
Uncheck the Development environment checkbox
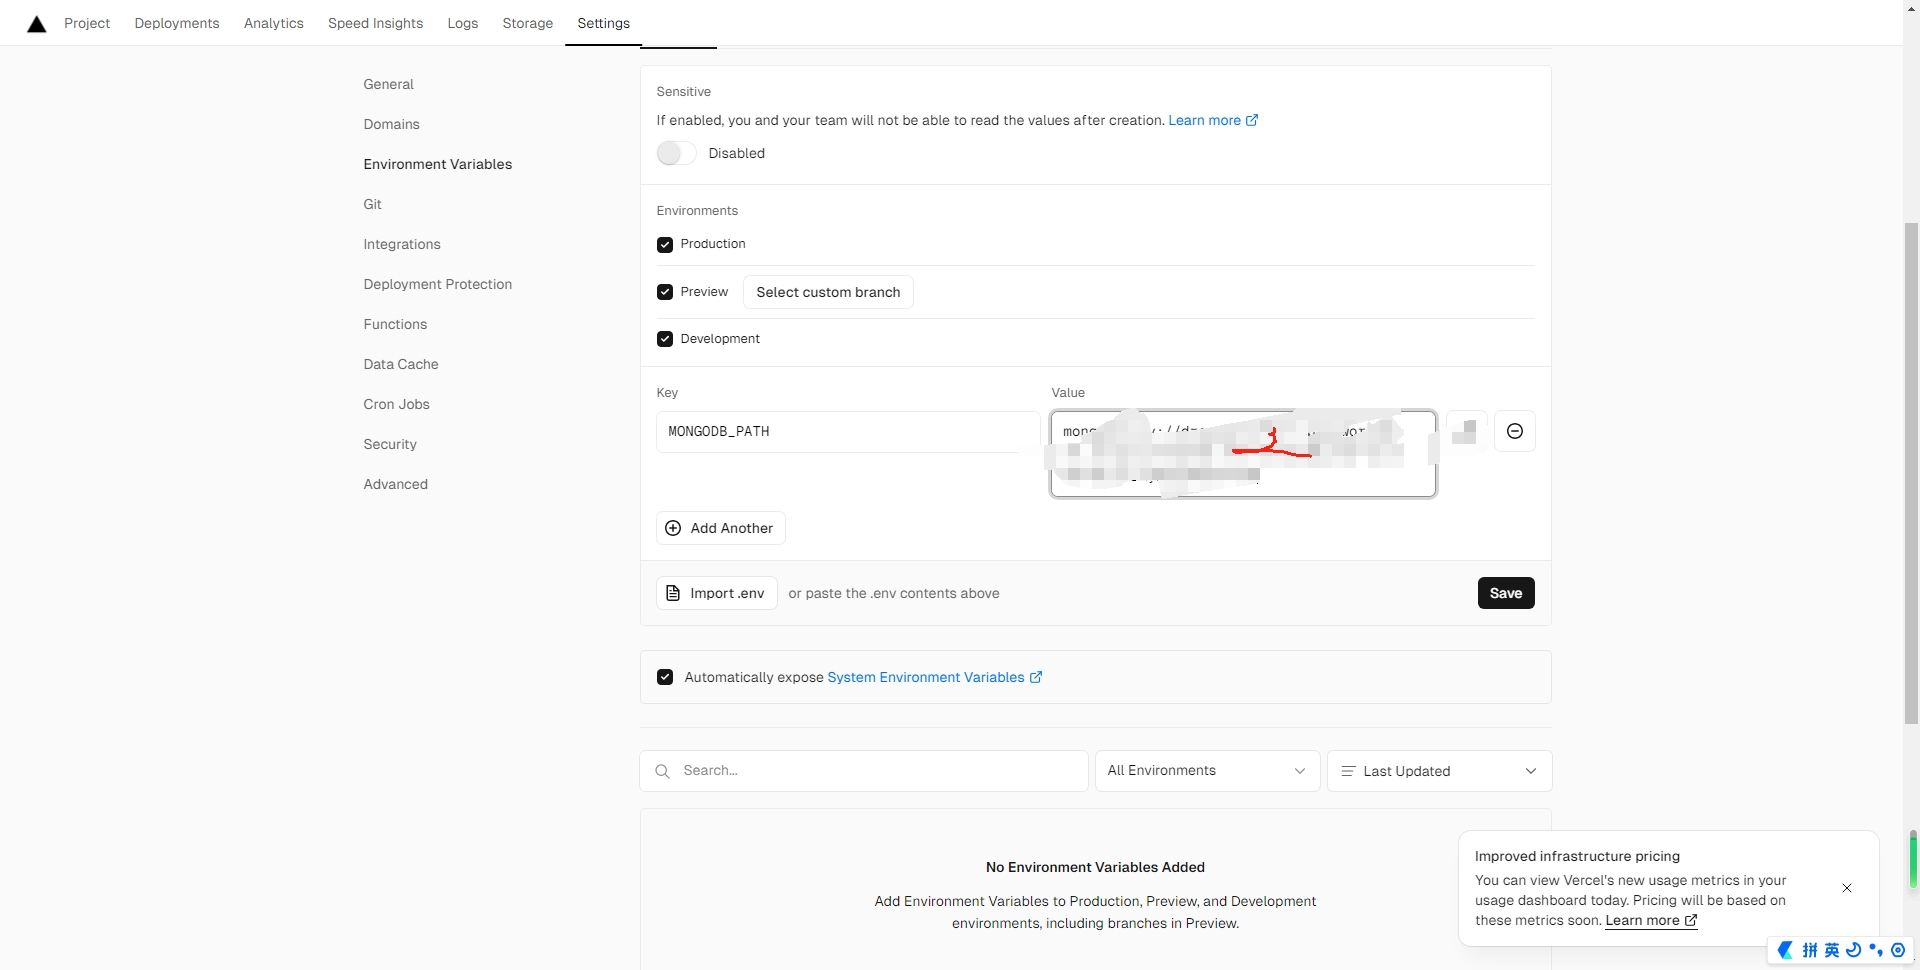(665, 339)
